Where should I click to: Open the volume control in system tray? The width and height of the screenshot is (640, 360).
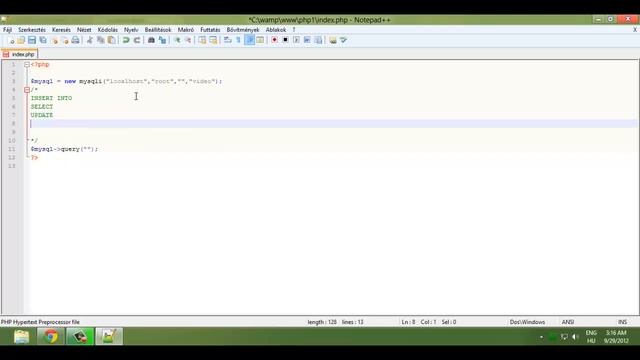(x=575, y=337)
